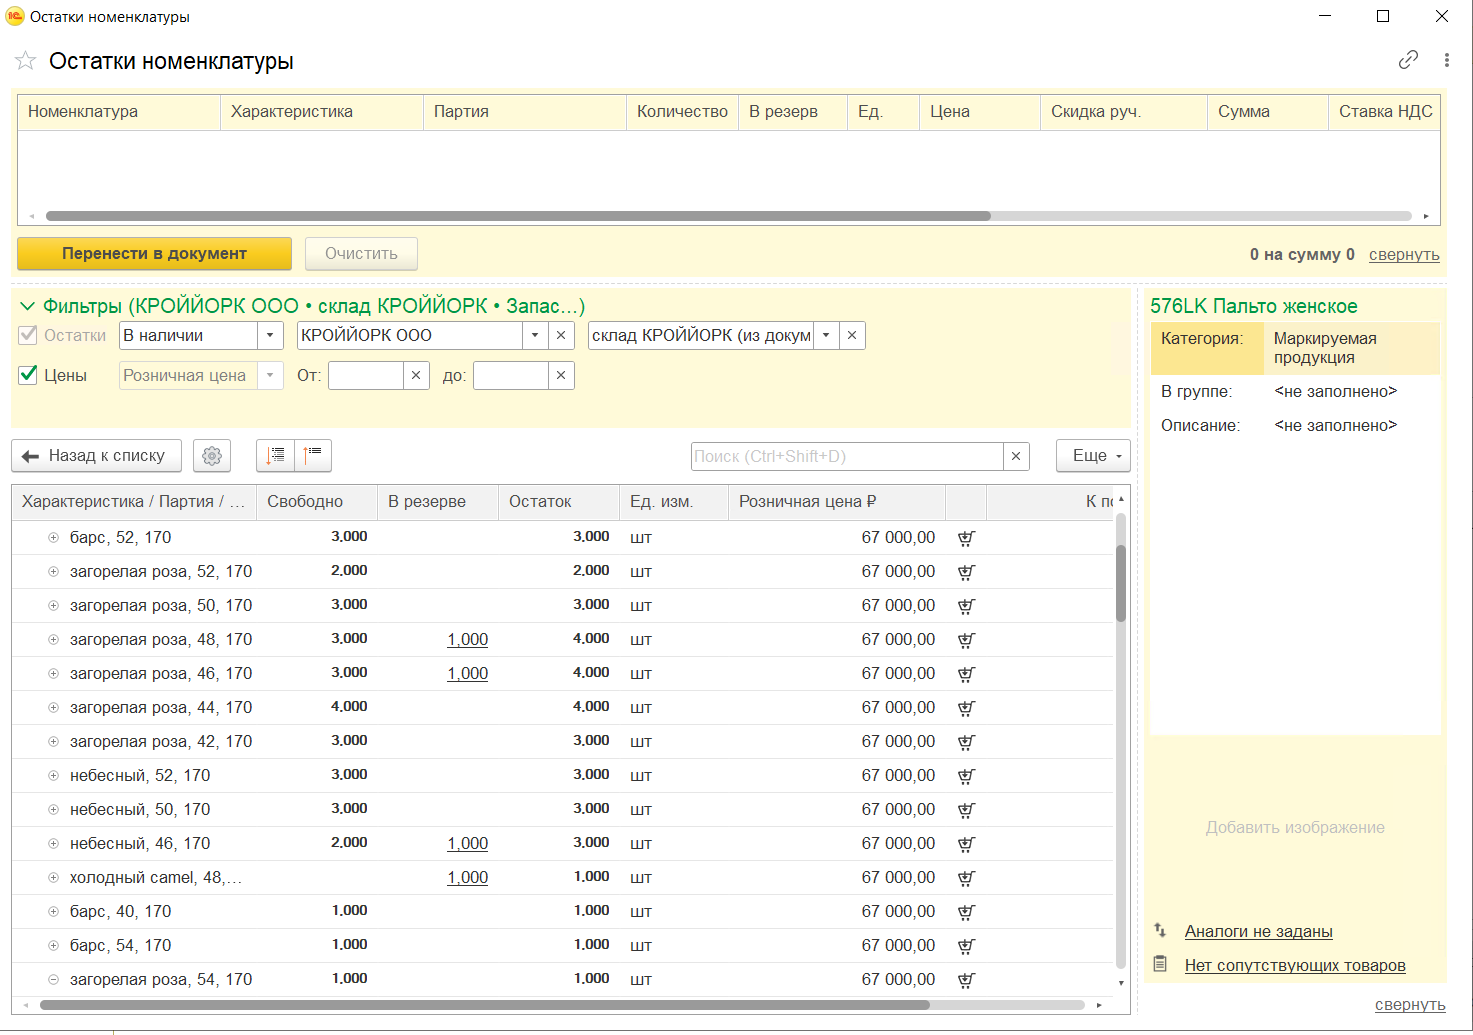Click into the Поиск search field

846,456
